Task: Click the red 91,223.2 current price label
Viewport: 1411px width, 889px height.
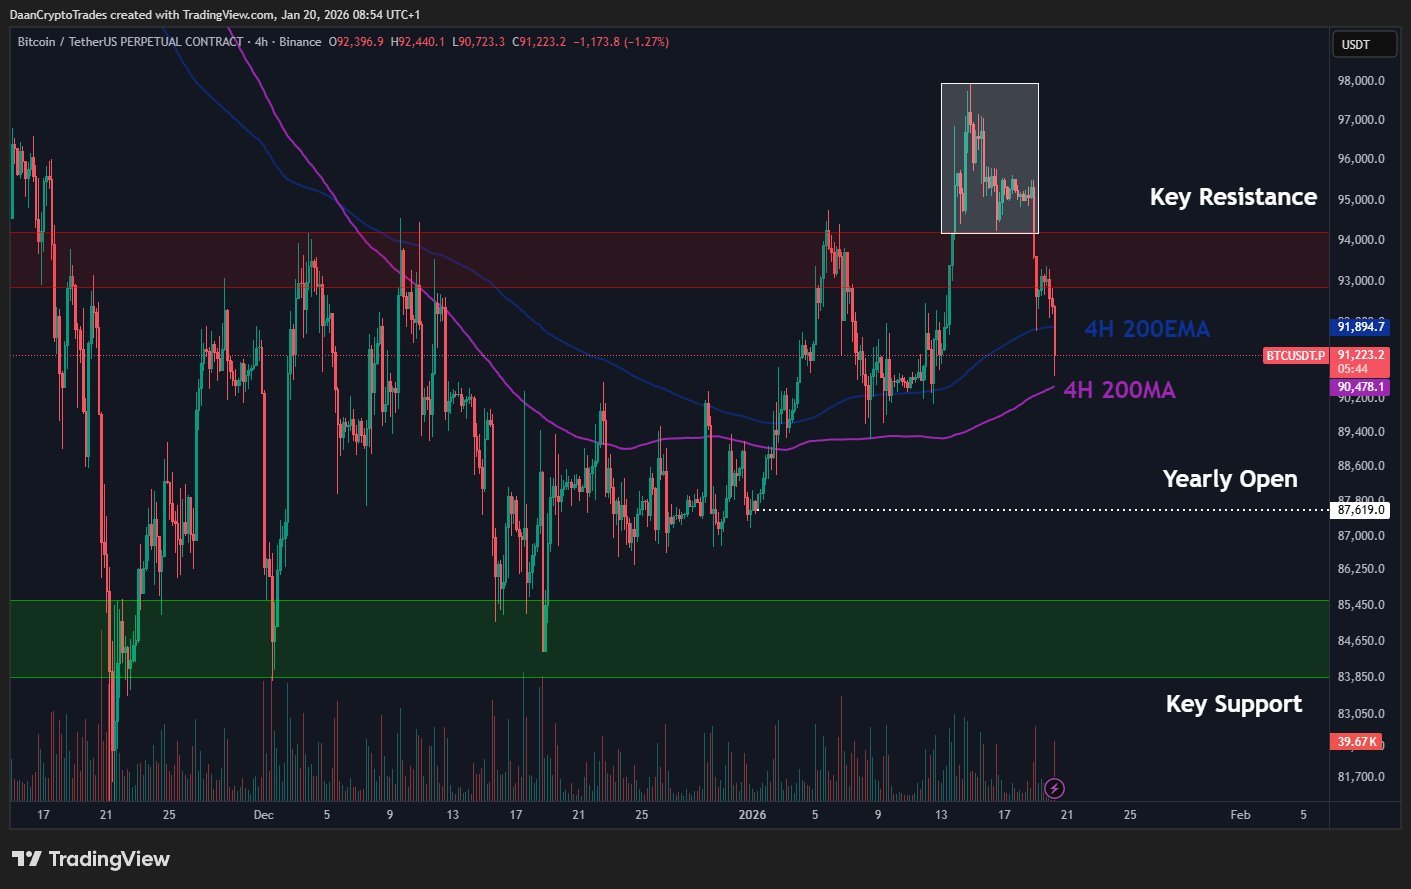Action: (x=1360, y=355)
